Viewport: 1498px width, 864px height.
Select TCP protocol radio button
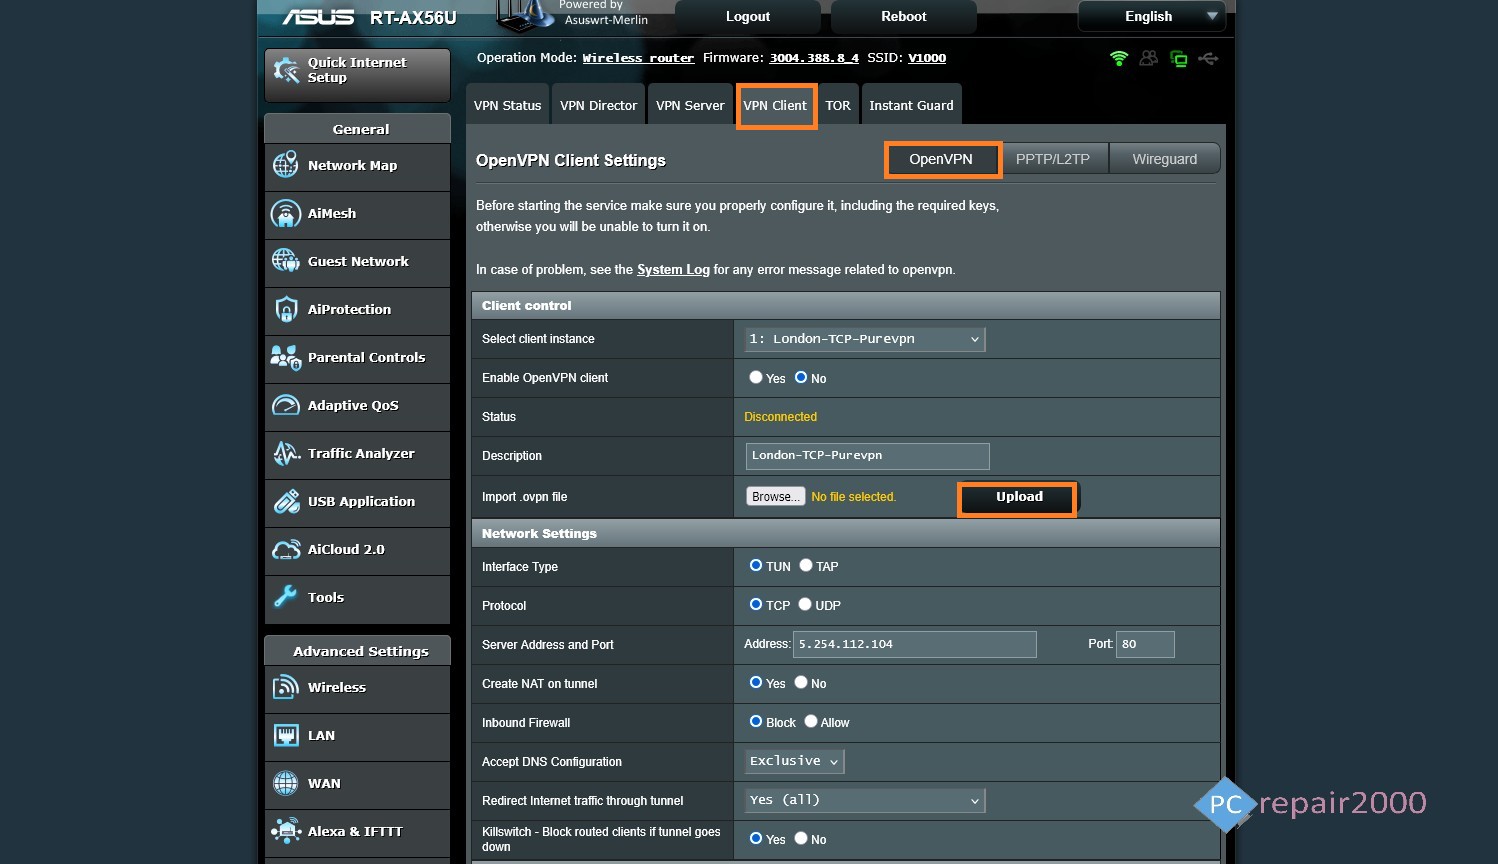pyautogui.click(x=756, y=604)
